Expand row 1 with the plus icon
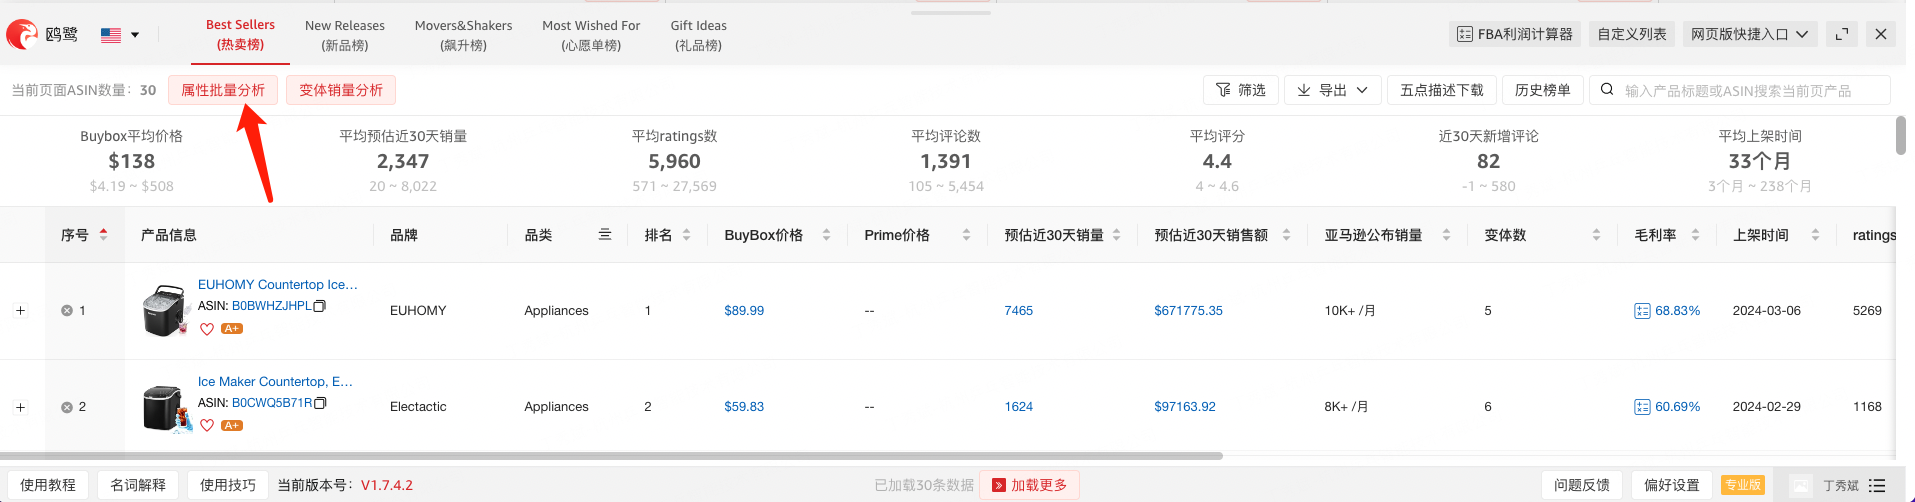This screenshot has height=502, width=1915. point(20,311)
